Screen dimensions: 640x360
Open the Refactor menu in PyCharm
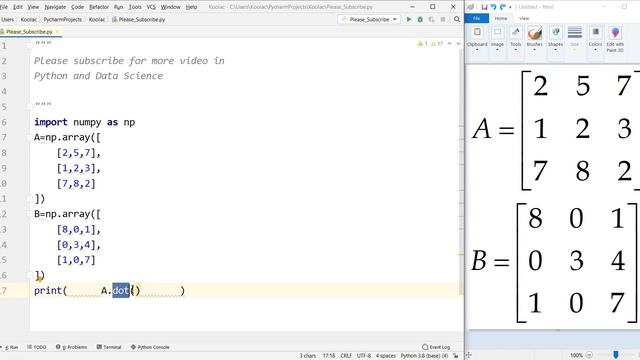(x=99, y=7)
